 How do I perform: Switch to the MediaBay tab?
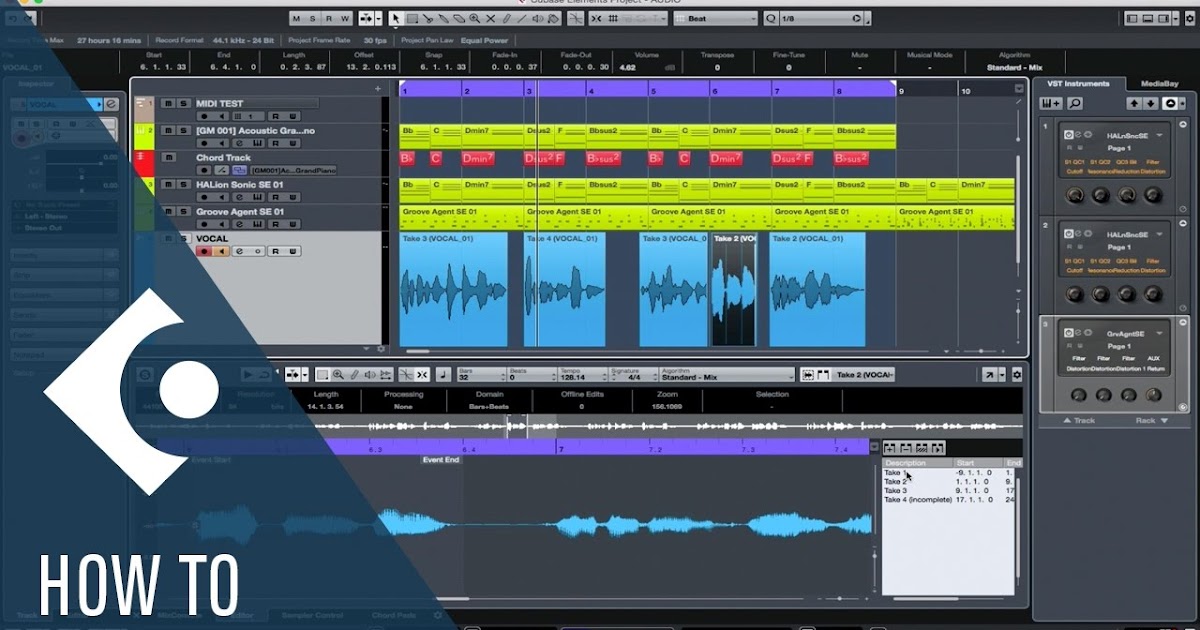(x=1159, y=84)
